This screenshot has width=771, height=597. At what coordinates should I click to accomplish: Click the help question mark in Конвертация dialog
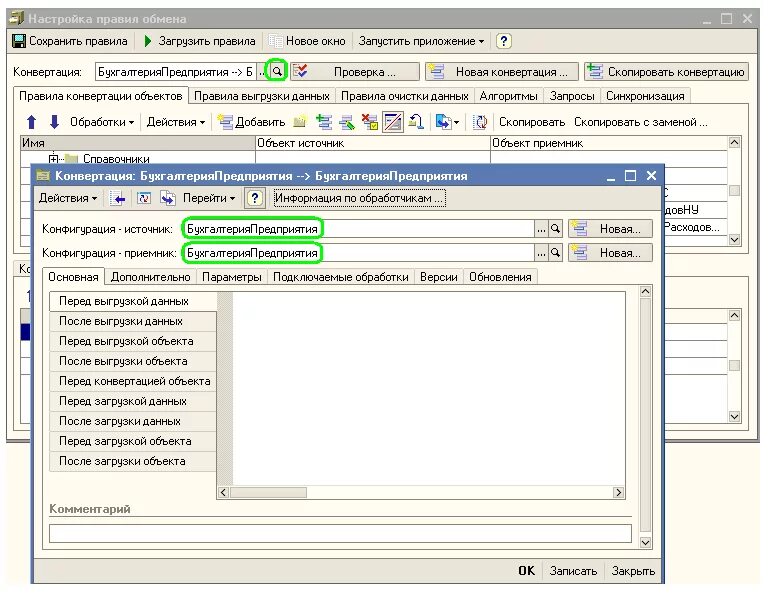tap(254, 198)
